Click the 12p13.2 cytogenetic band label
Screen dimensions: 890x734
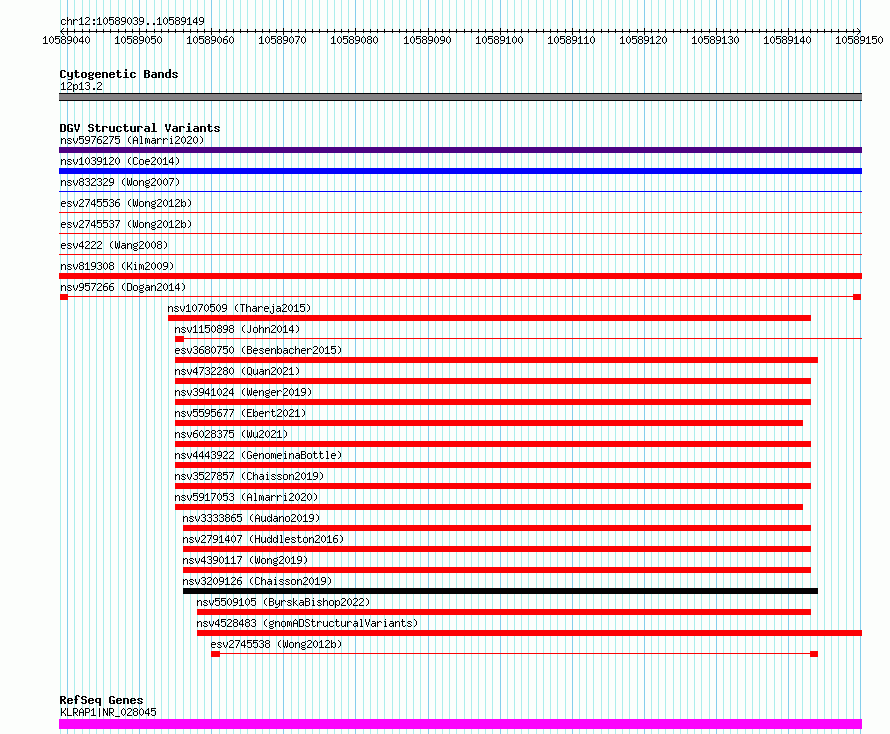[81, 86]
